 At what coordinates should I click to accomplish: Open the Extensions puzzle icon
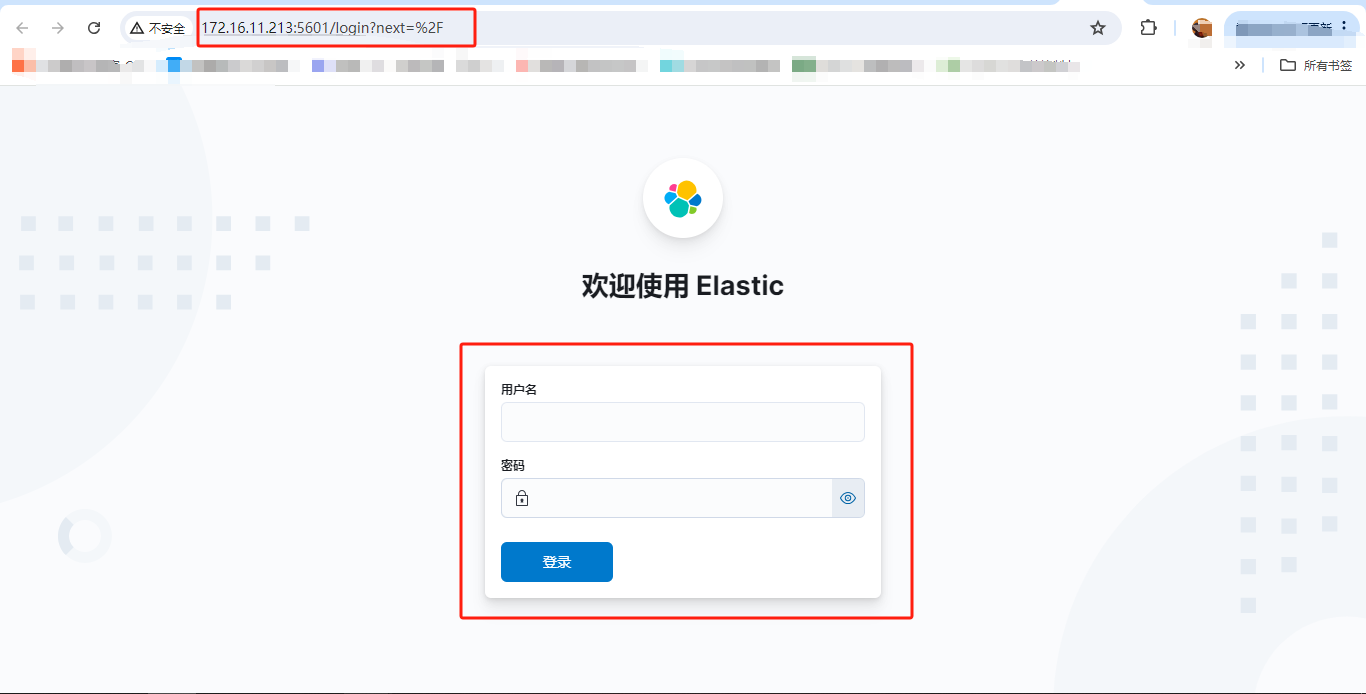click(1148, 28)
